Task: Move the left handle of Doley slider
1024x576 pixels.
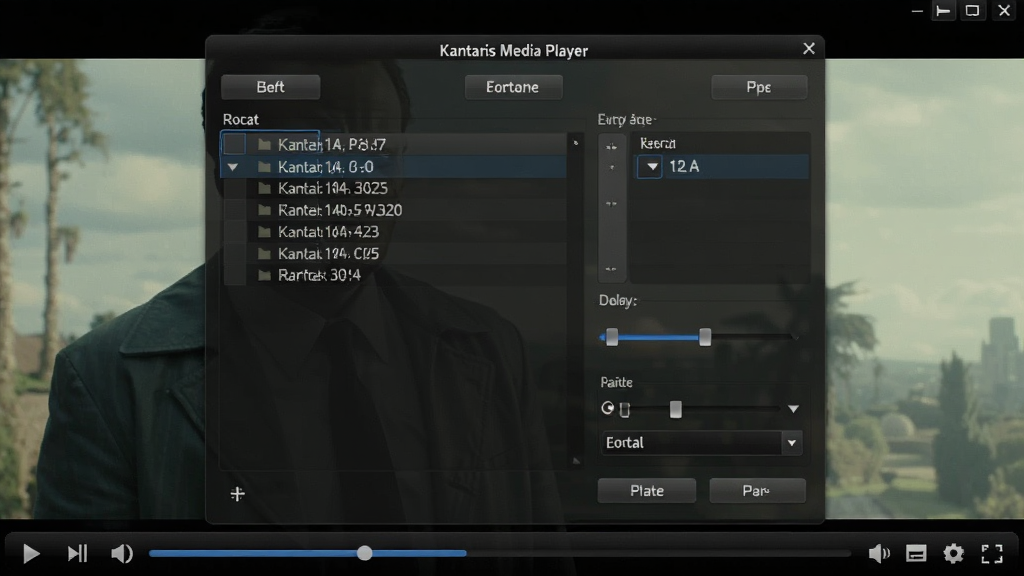Action: 612,337
